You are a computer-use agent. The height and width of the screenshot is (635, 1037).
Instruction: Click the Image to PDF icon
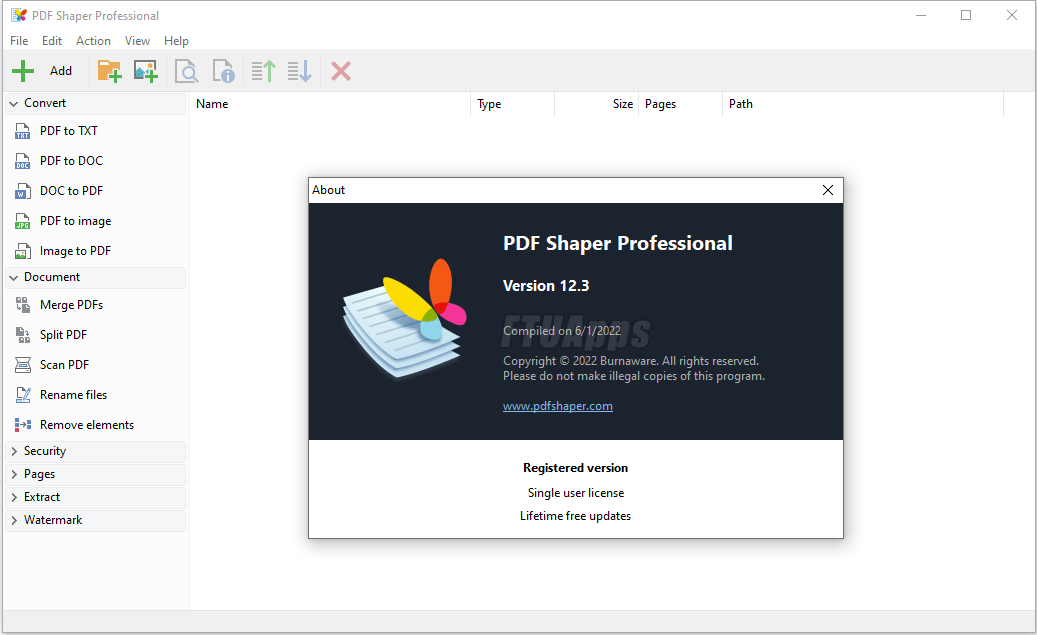point(22,251)
